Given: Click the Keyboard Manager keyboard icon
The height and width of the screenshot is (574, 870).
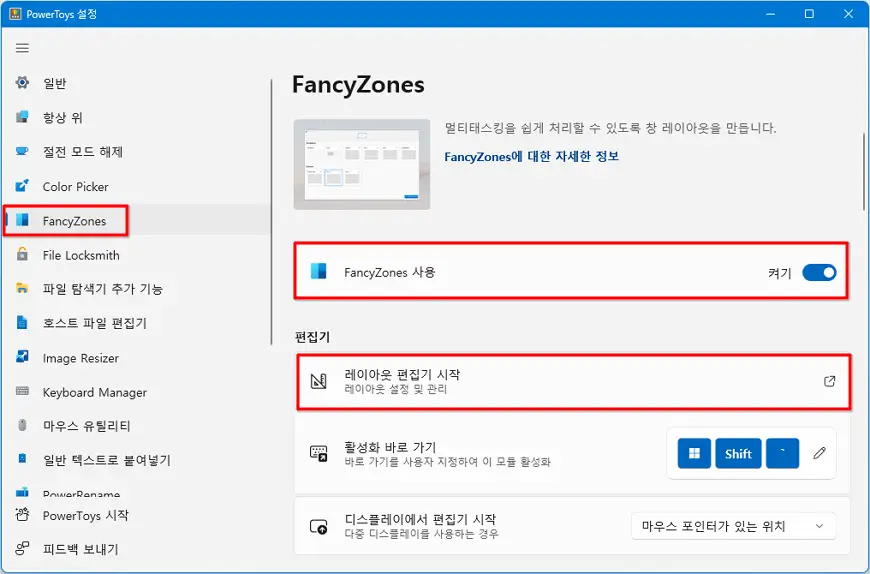Looking at the screenshot, I should 22,392.
